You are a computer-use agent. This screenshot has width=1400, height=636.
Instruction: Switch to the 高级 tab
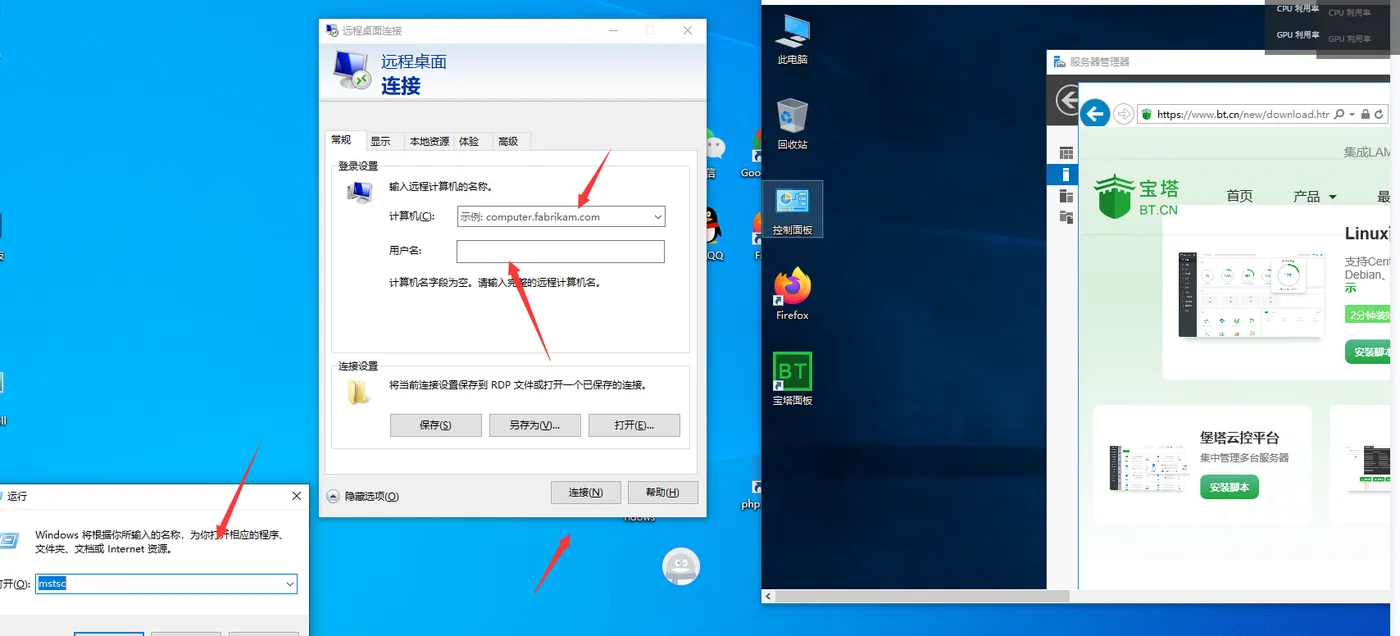(508, 141)
